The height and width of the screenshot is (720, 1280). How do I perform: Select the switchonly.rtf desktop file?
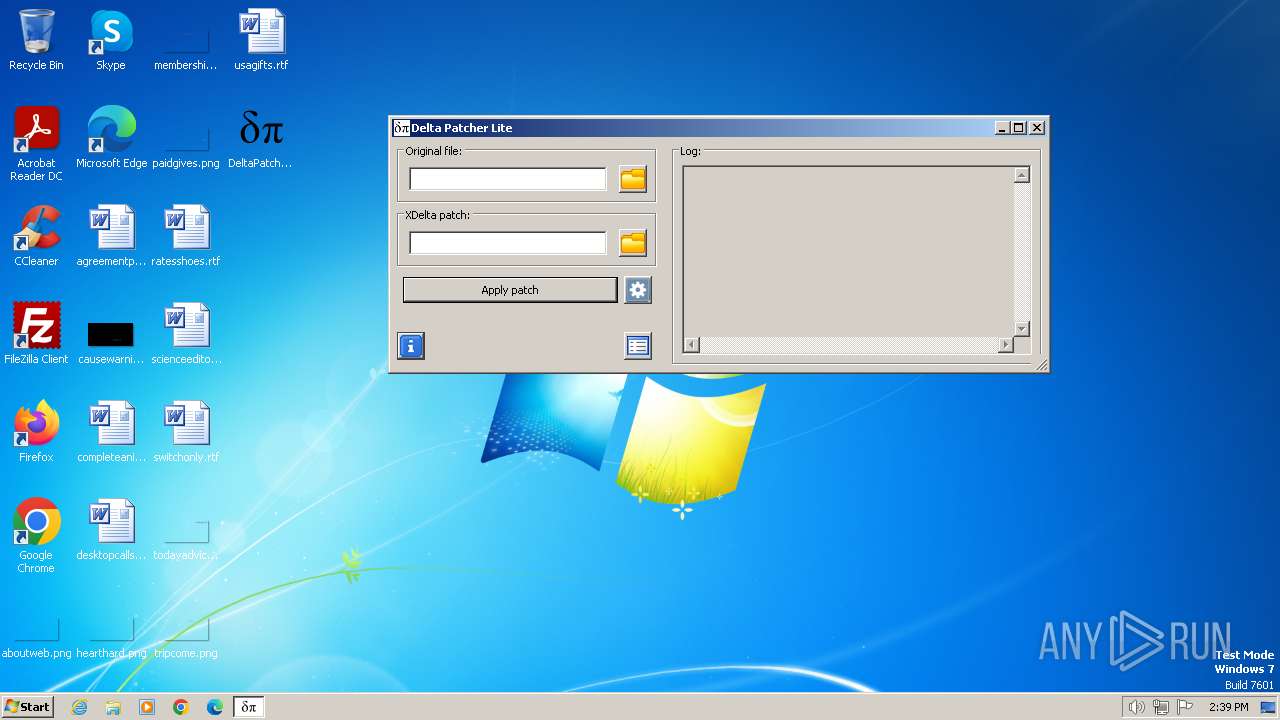[x=186, y=432]
